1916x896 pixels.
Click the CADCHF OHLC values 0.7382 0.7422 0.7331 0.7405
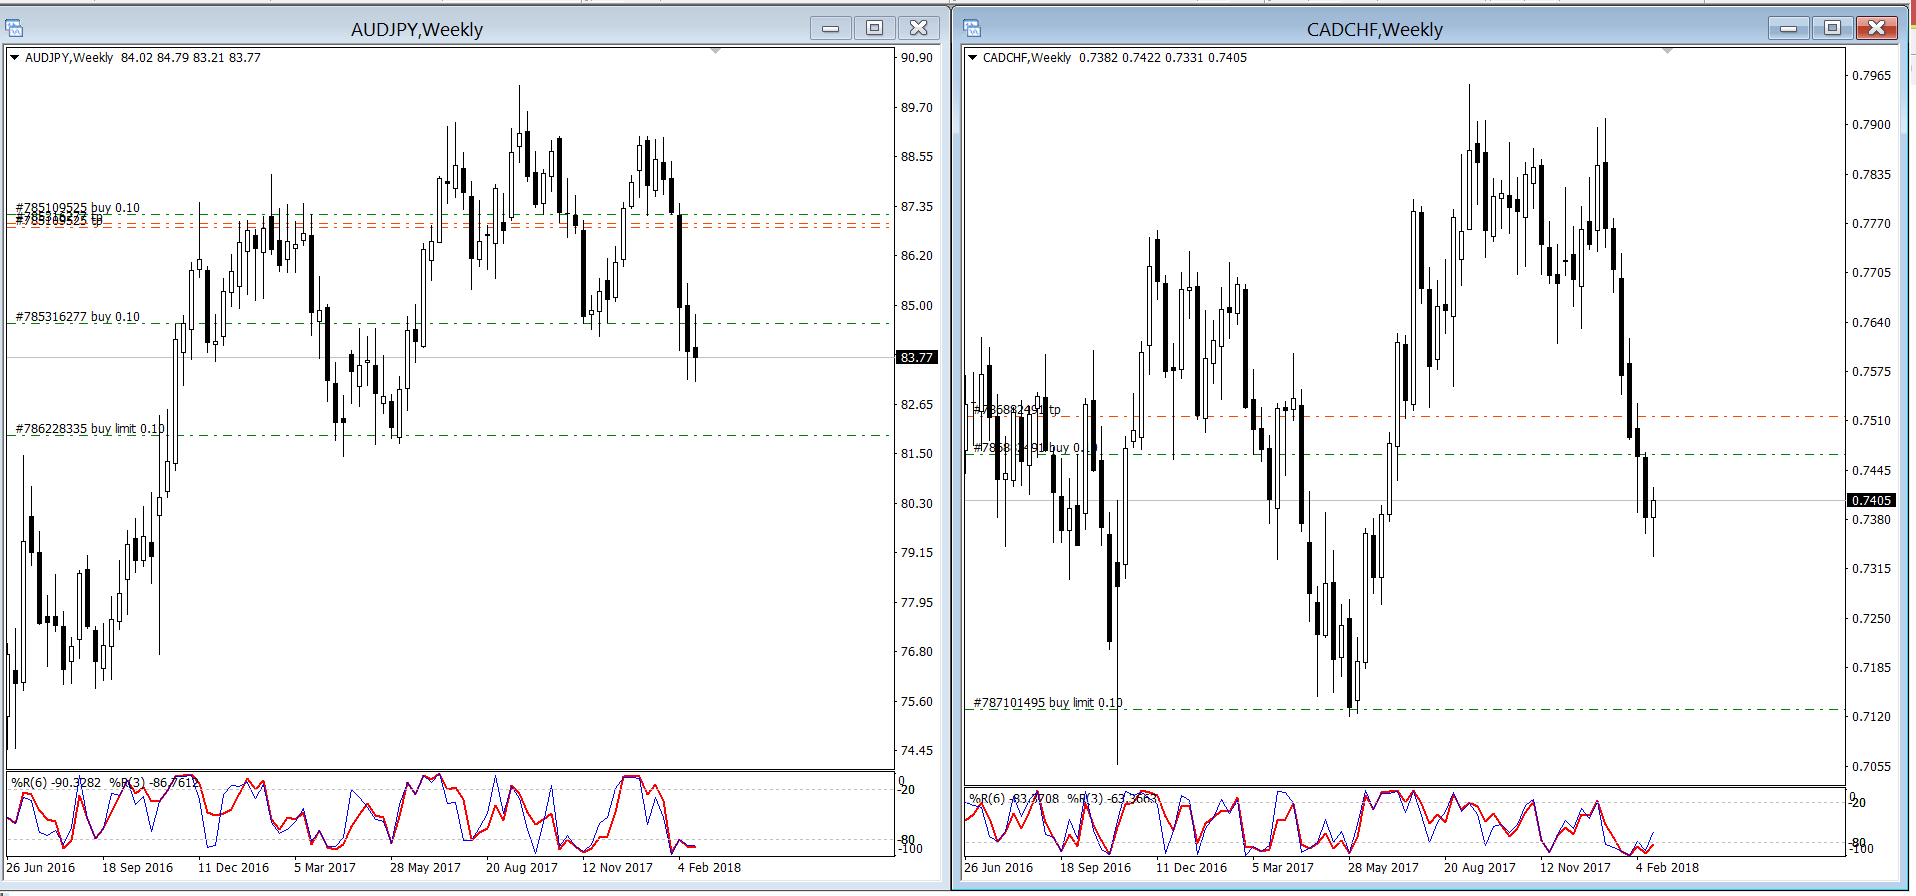click(x=1163, y=58)
